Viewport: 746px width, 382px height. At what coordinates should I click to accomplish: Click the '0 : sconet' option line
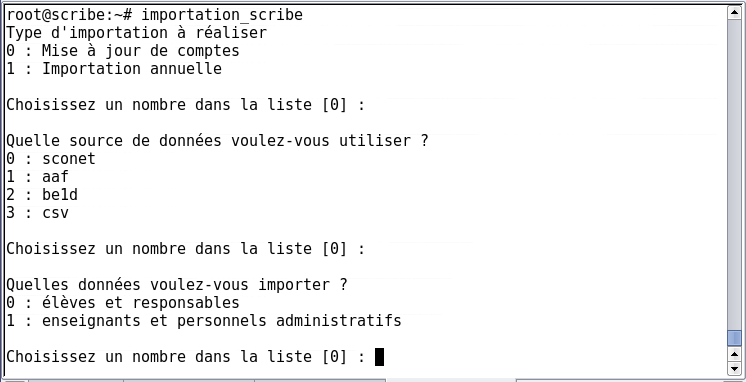tap(51, 159)
